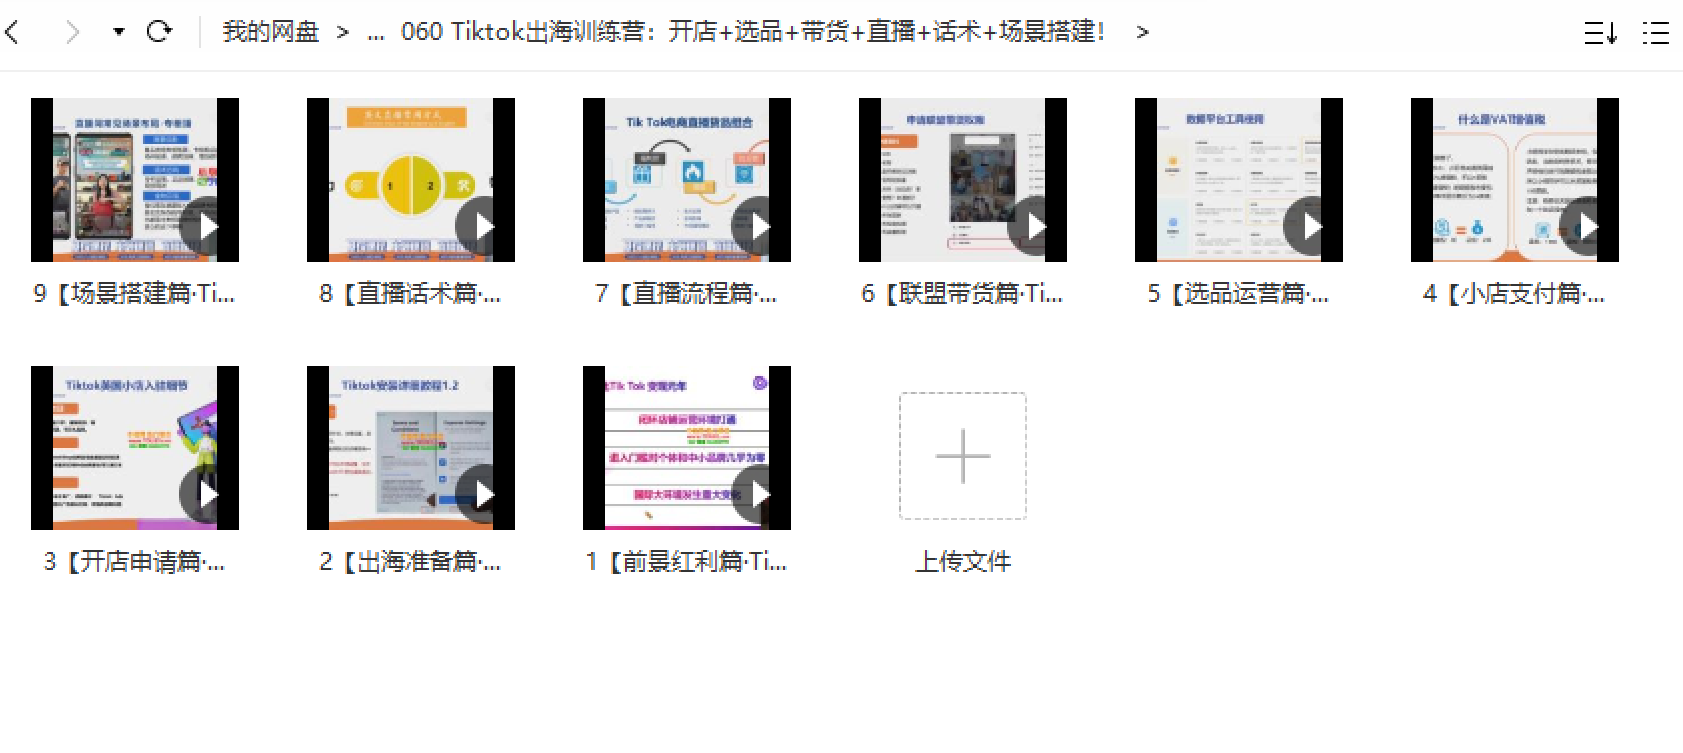Go back with the left arrow

12,32
